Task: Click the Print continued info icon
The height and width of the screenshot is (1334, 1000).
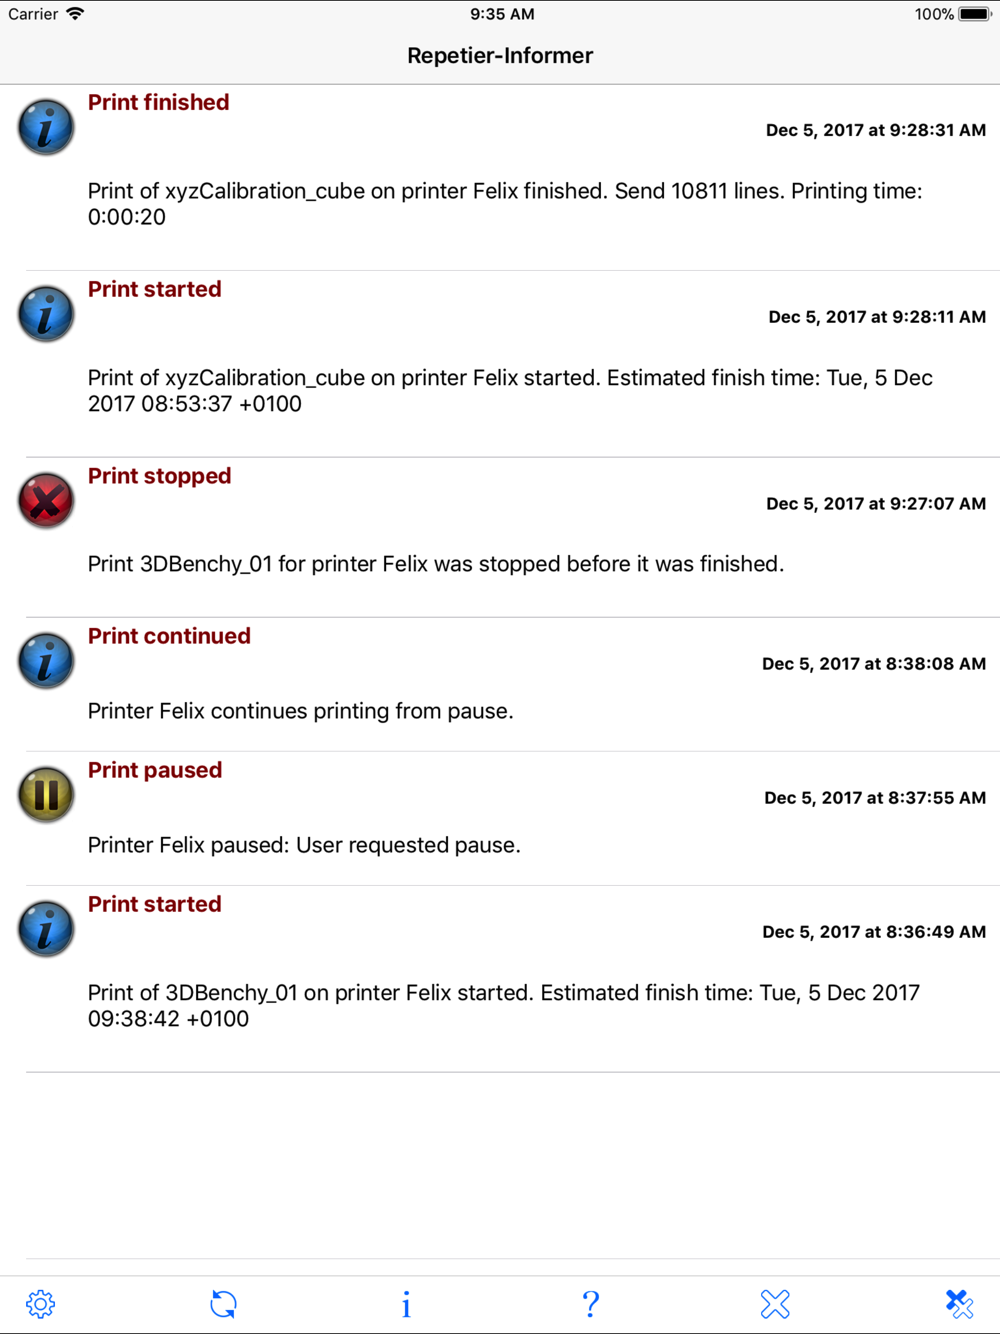Action: coord(46,660)
